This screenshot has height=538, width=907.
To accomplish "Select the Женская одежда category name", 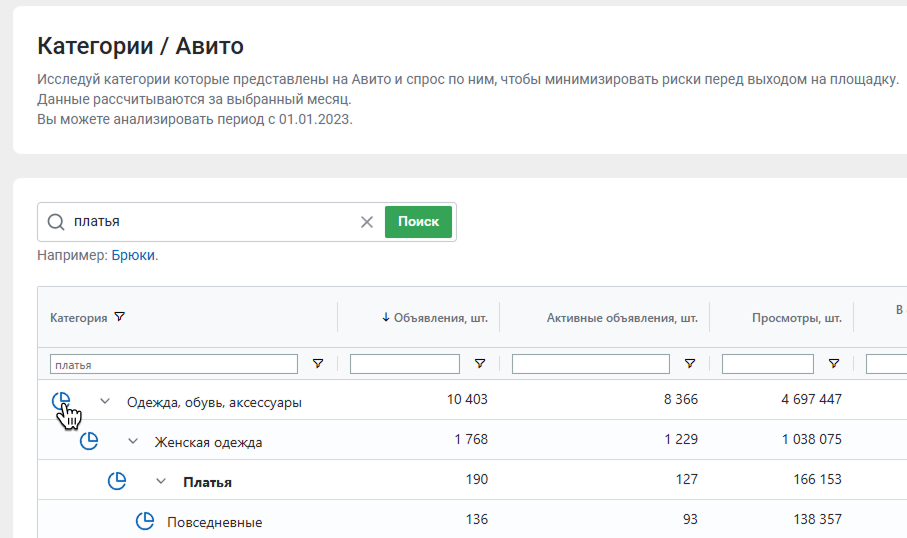I will (208, 443).
